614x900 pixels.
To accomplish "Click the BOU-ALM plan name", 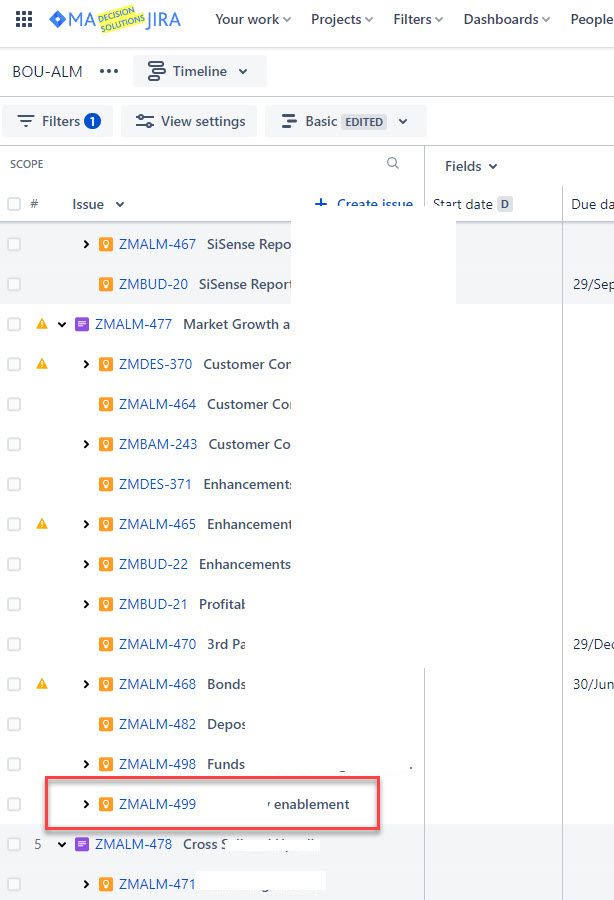I will click(47, 71).
